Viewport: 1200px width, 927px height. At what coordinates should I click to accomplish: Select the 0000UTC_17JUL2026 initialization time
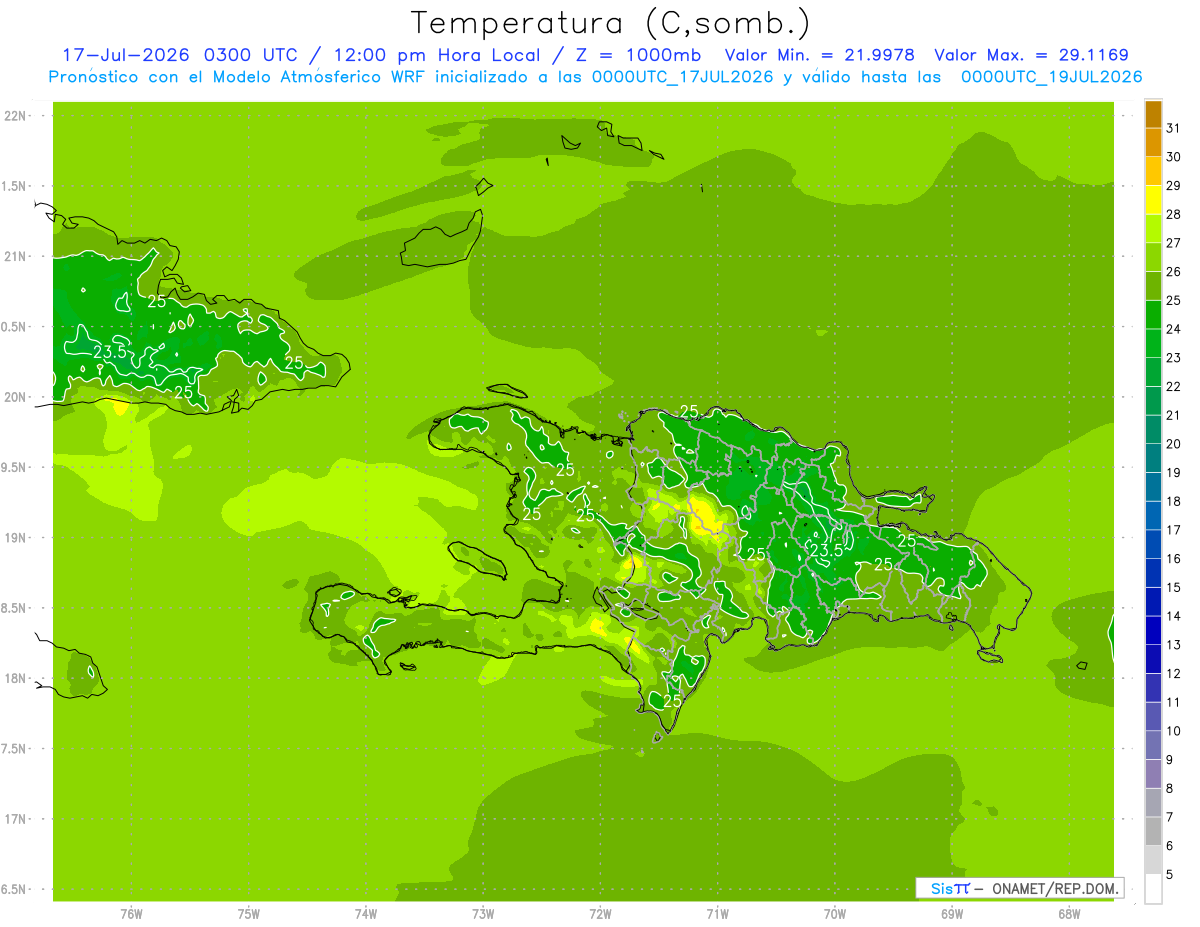tap(681, 77)
